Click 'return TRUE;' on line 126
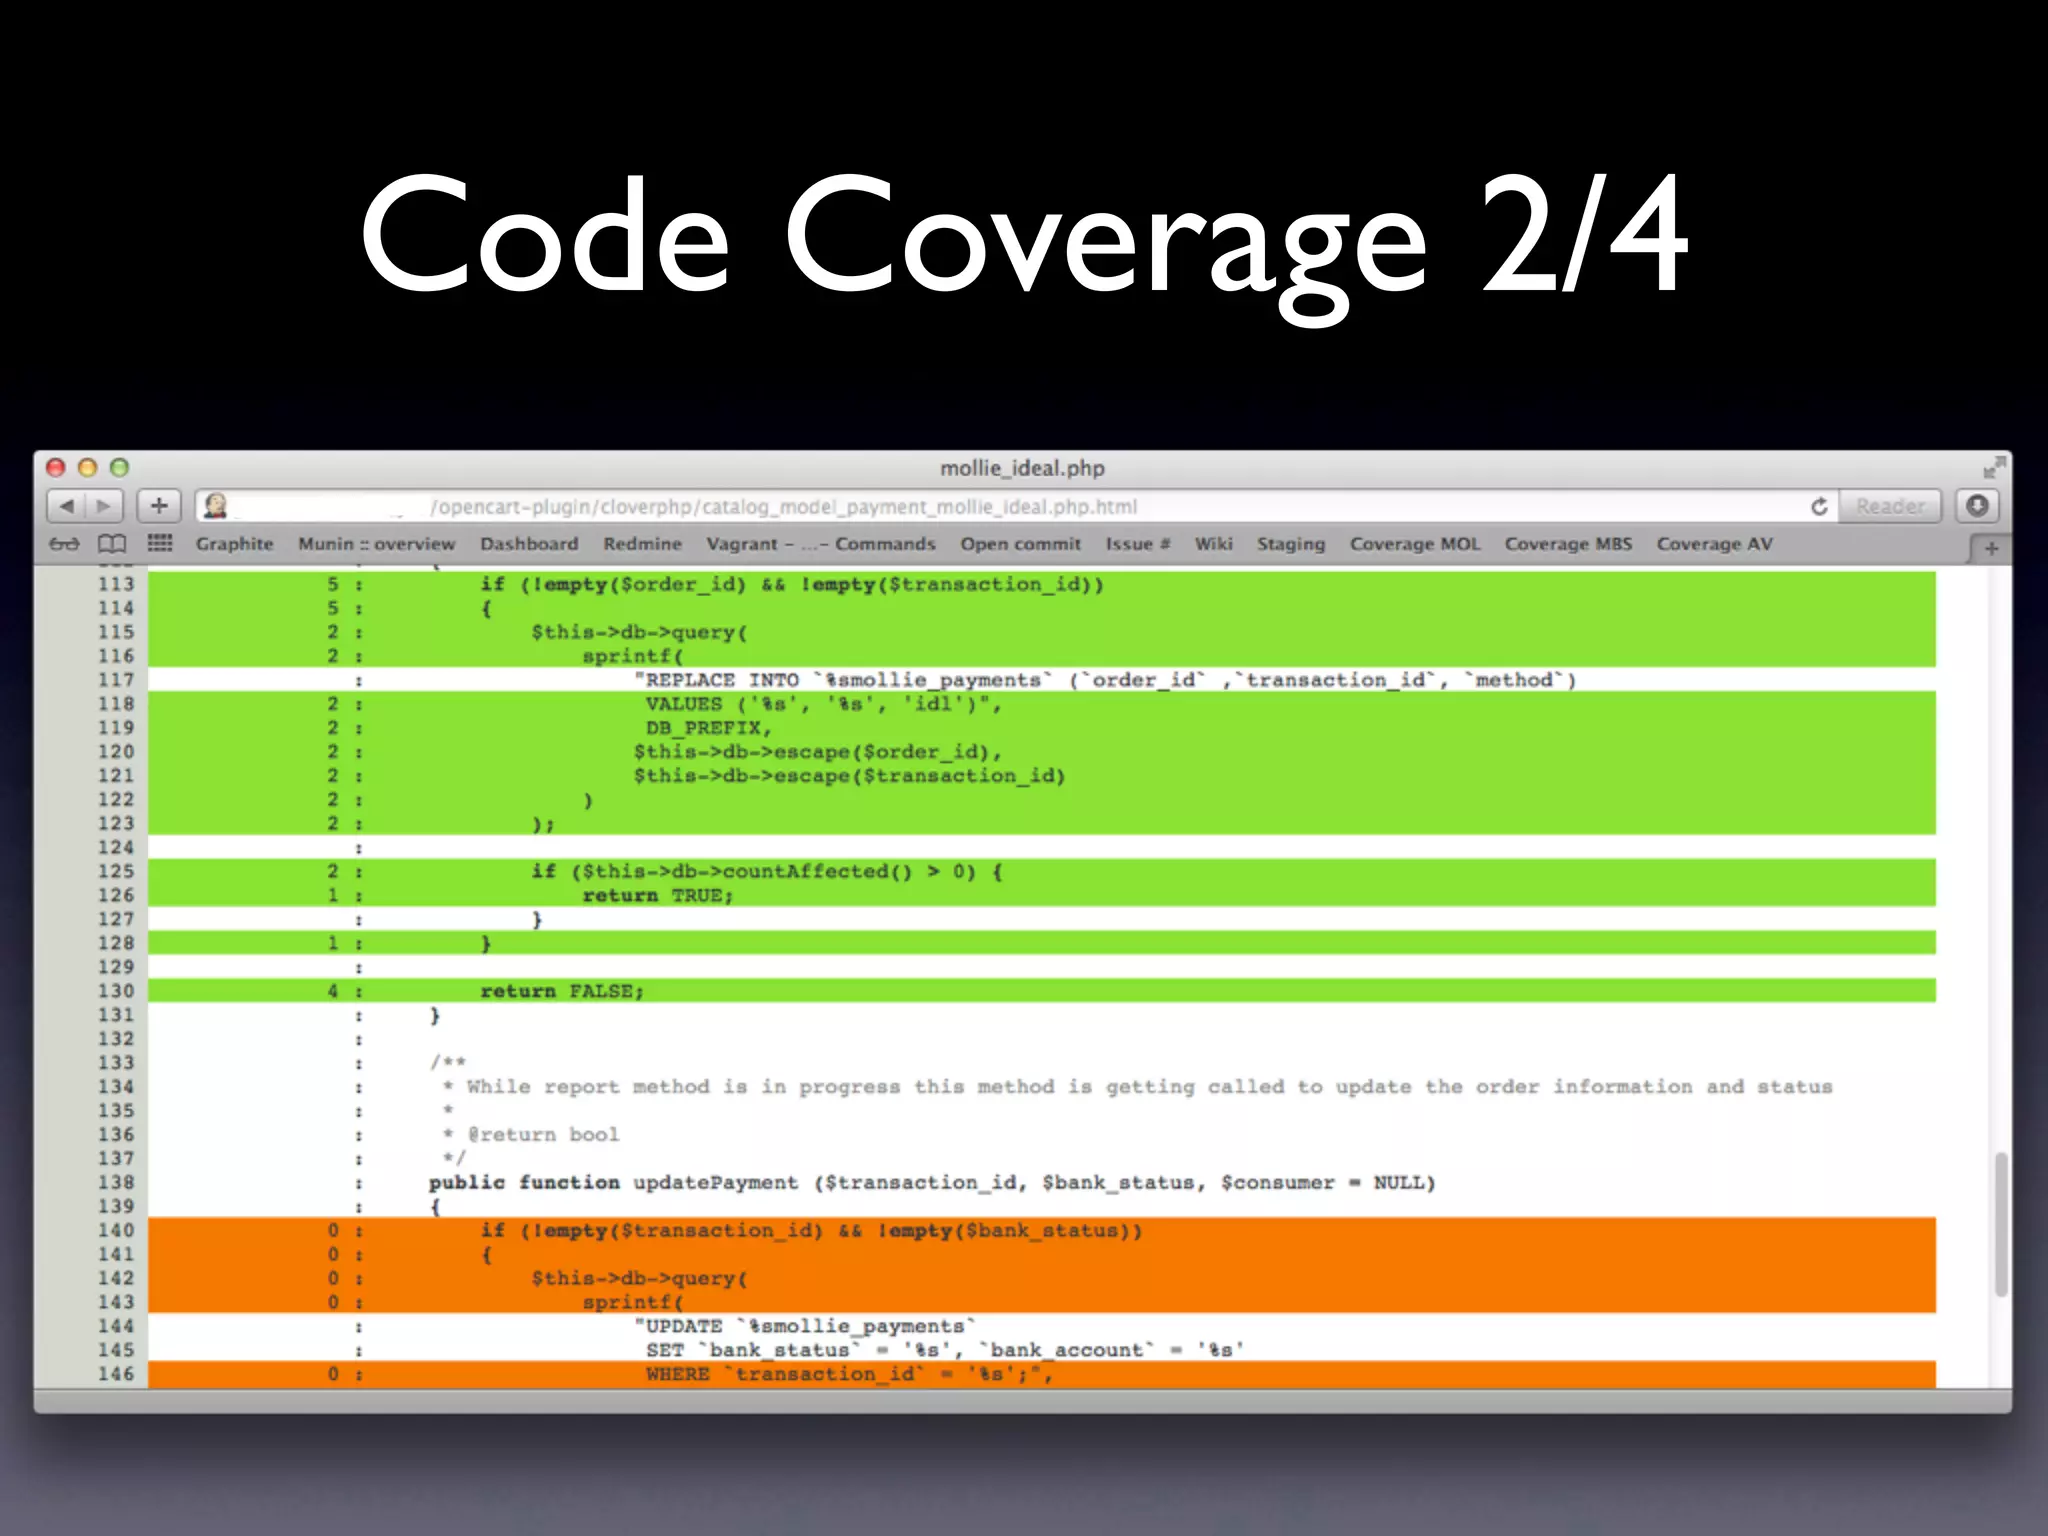This screenshot has width=2048, height=1536. [x=658, y=896]
